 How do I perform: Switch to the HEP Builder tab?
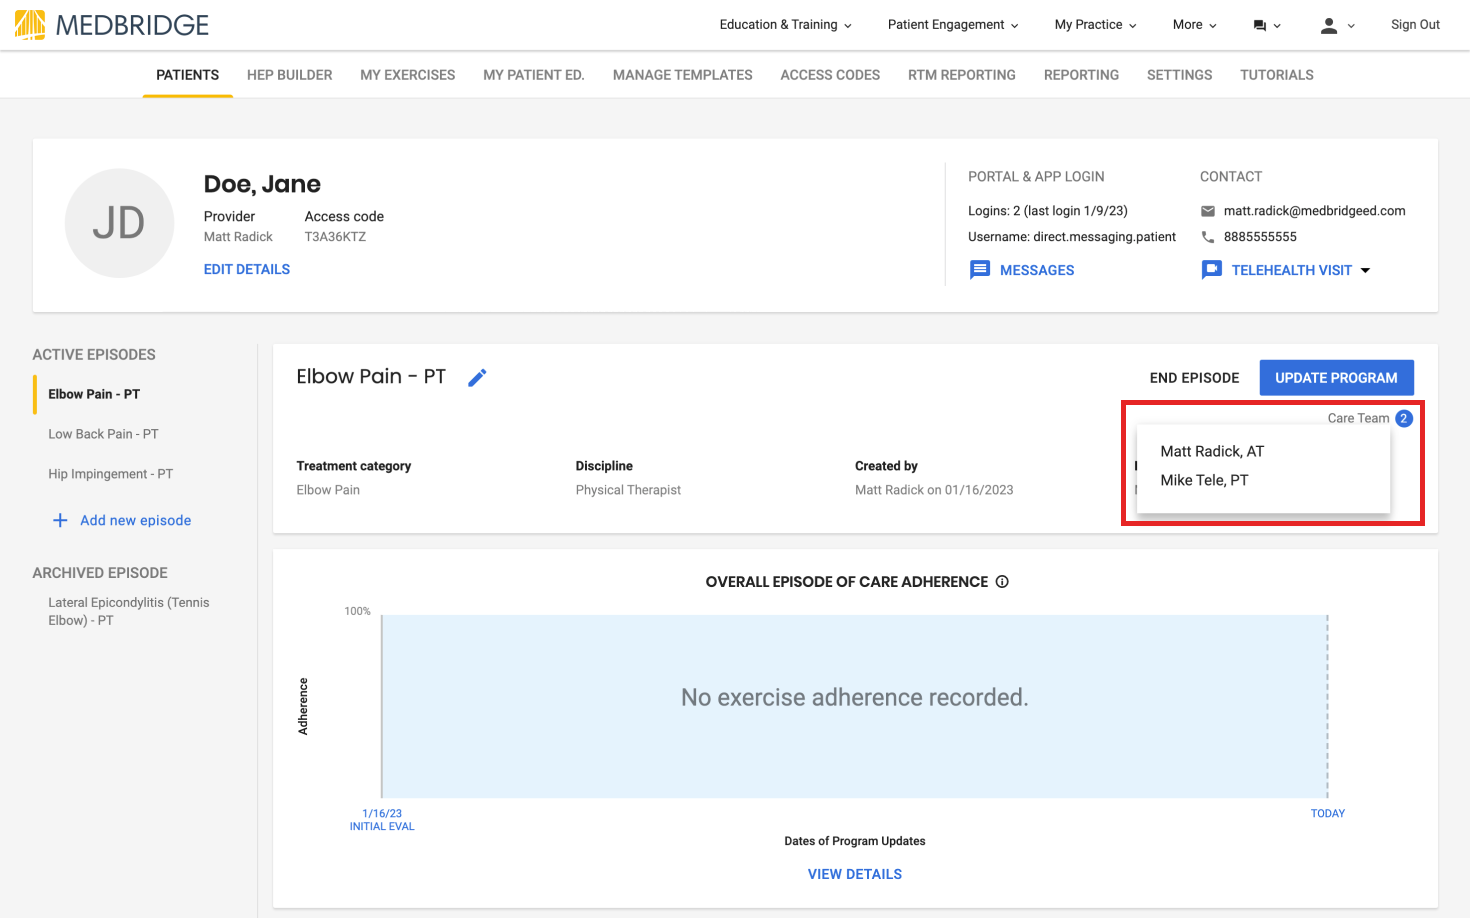290,75
